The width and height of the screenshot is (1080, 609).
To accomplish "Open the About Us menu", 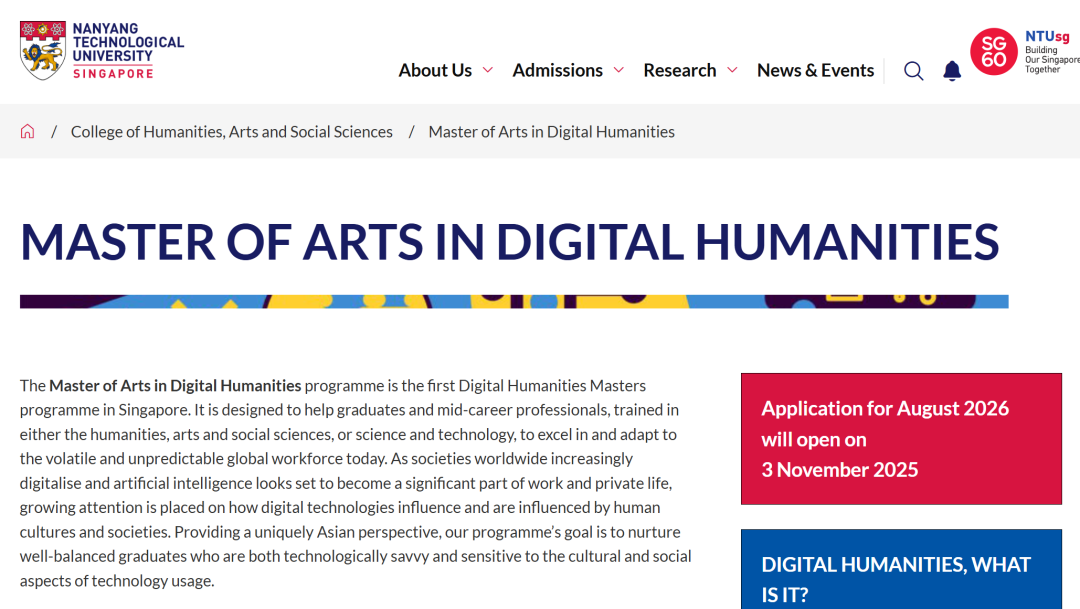I will tap(435, 70).
